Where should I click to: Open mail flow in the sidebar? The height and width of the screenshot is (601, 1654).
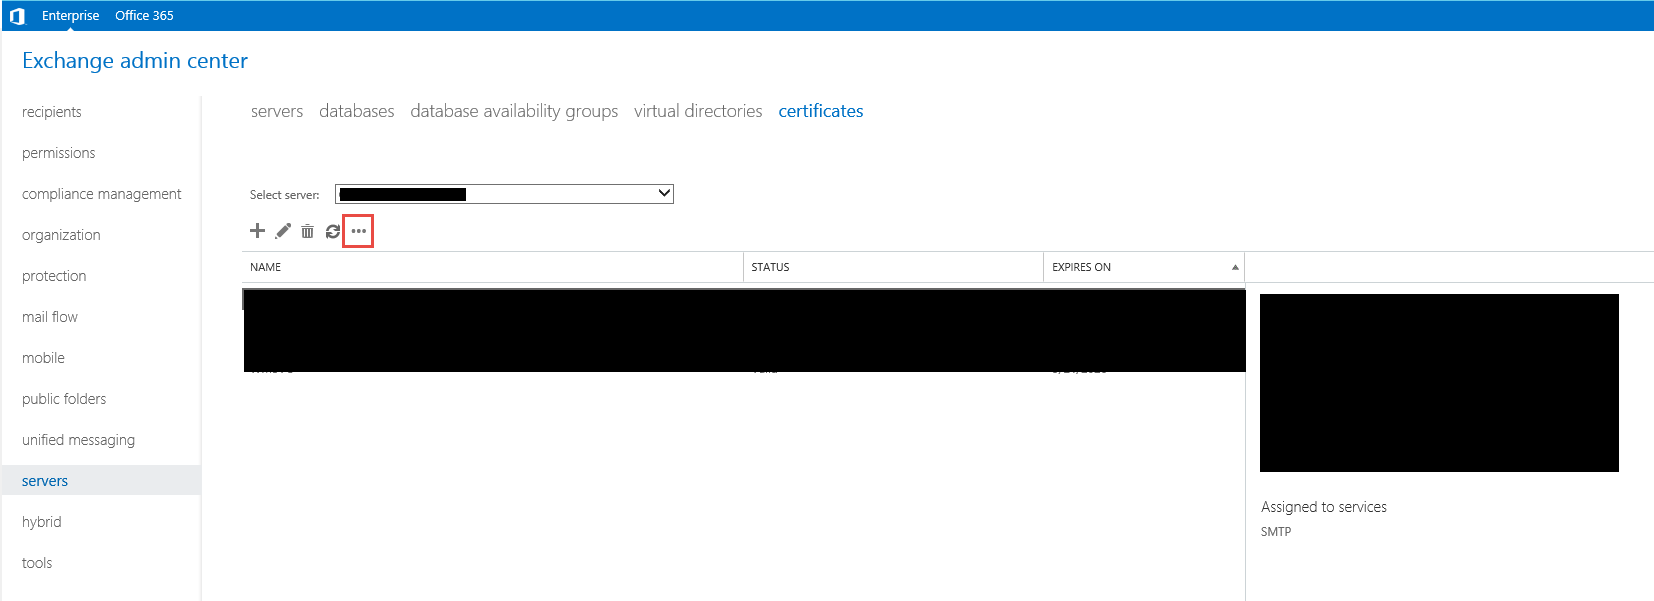50,317
